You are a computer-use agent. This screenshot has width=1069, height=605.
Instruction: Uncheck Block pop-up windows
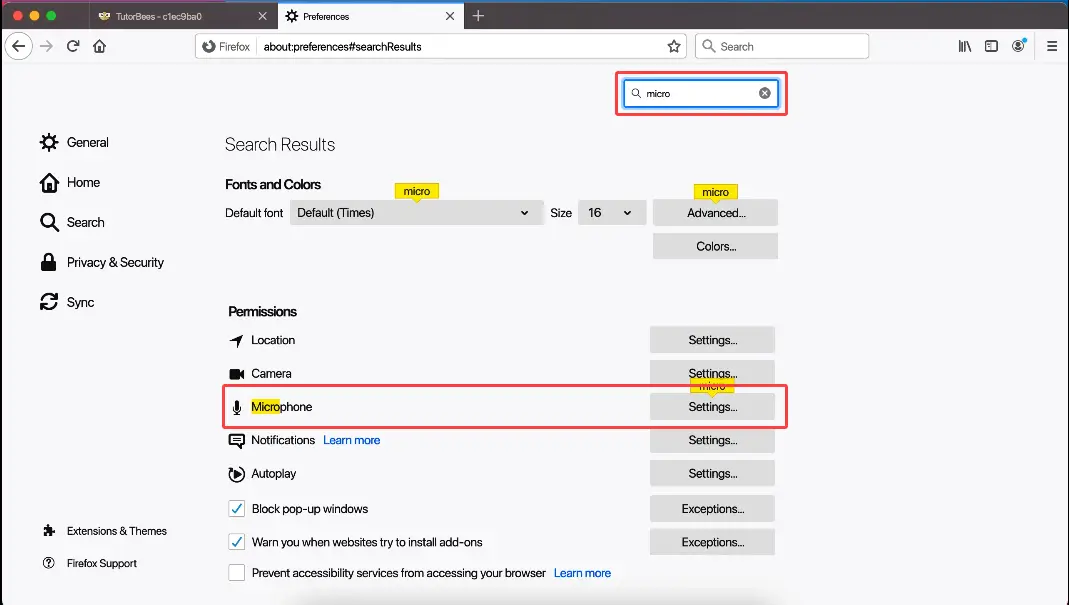(x=237, y=509)
